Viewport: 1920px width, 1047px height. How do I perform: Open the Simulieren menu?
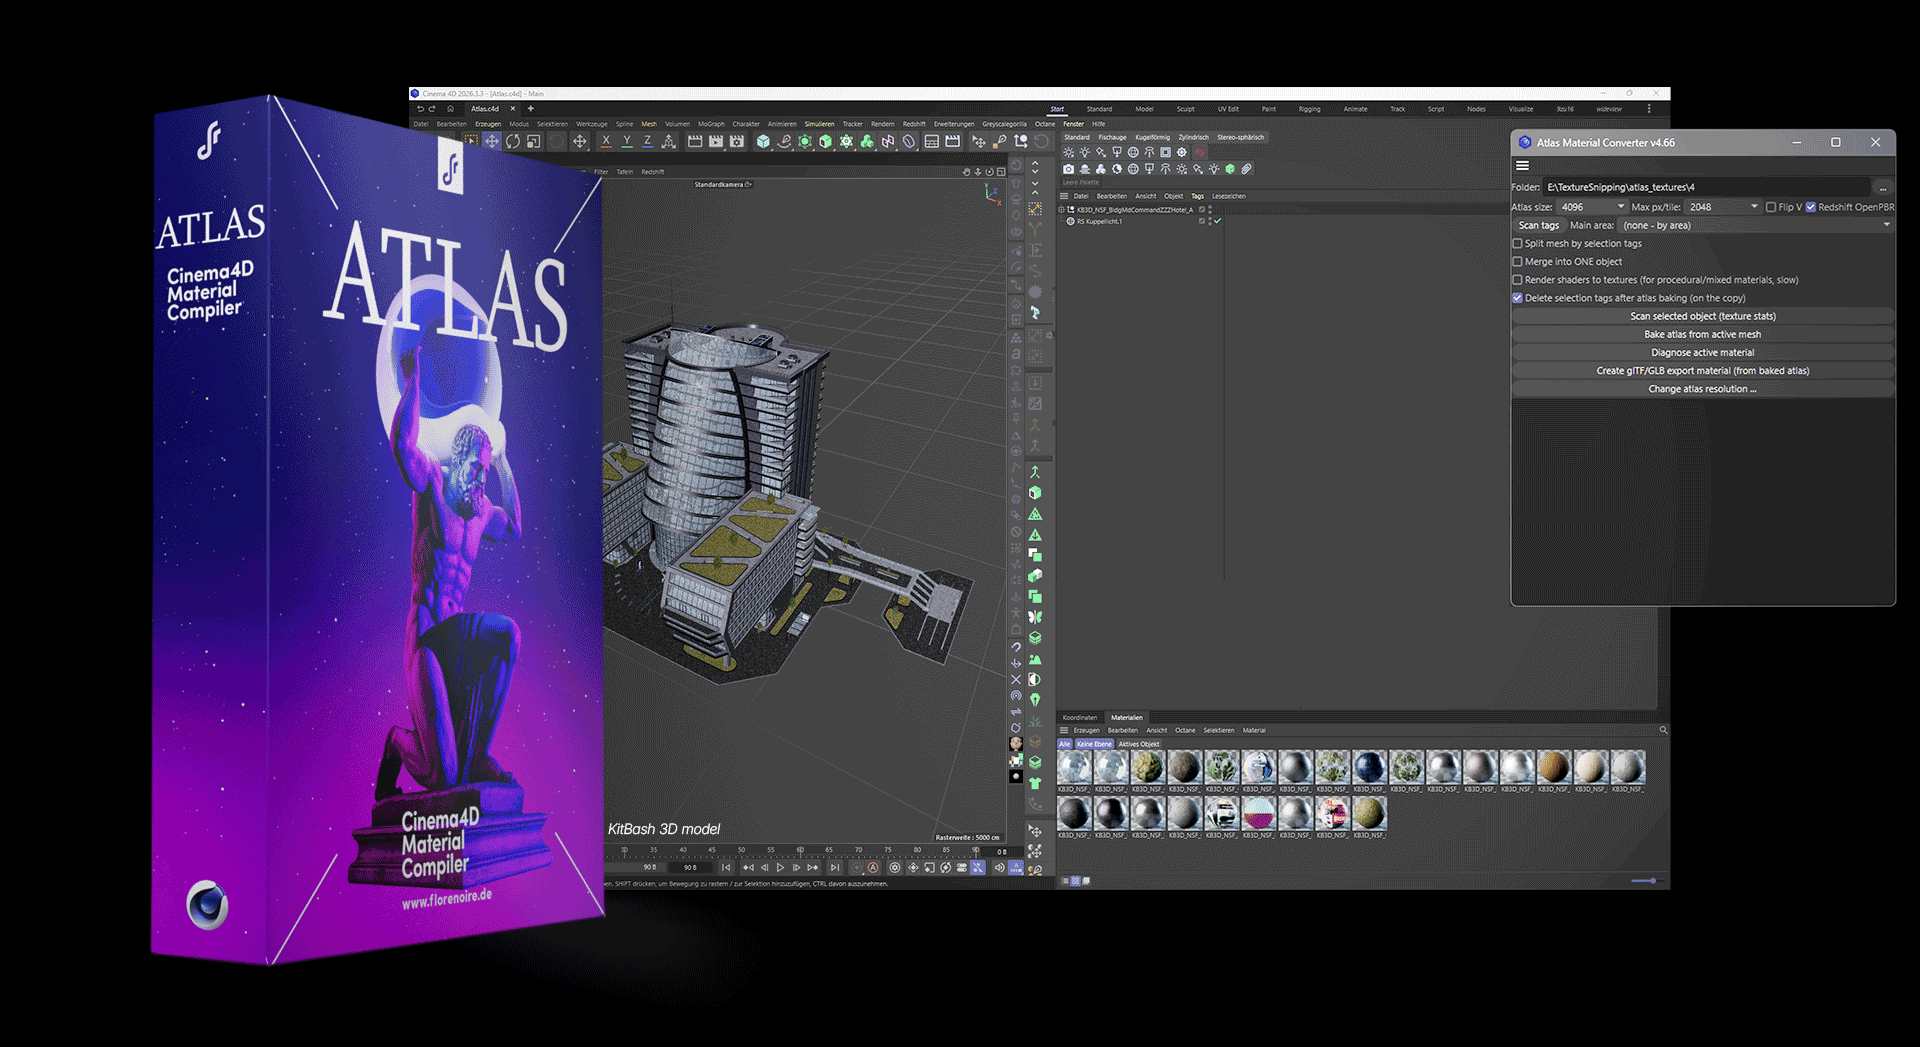[819, 124]
